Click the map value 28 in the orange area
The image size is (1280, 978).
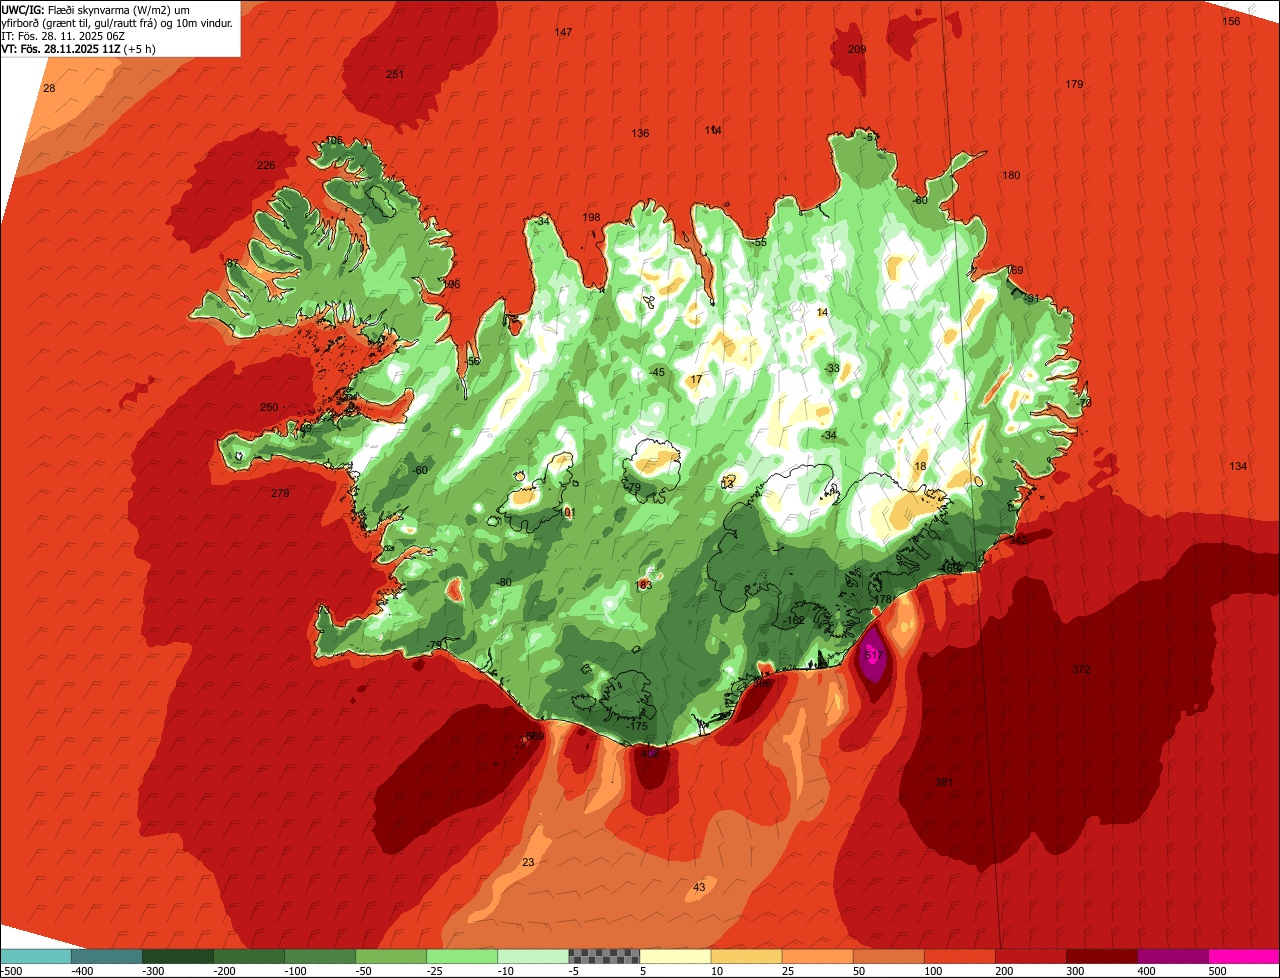(49, 89)
